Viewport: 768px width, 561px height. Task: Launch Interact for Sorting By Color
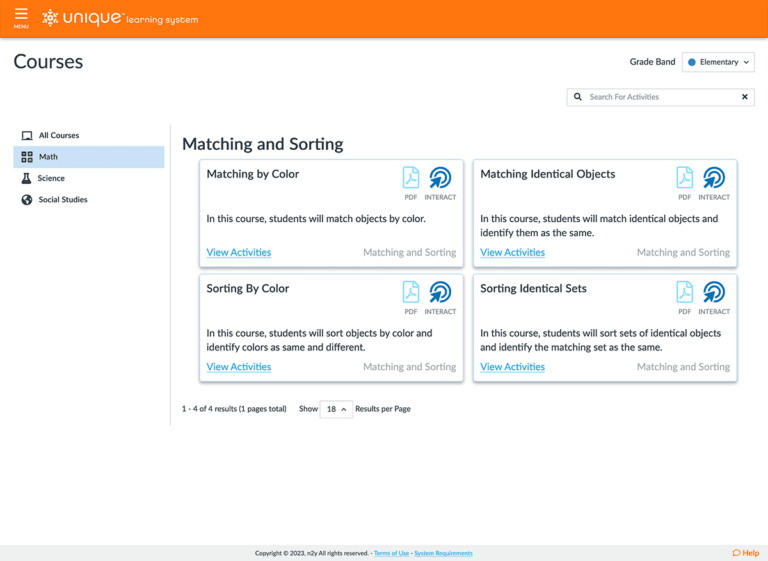point(440,294)
